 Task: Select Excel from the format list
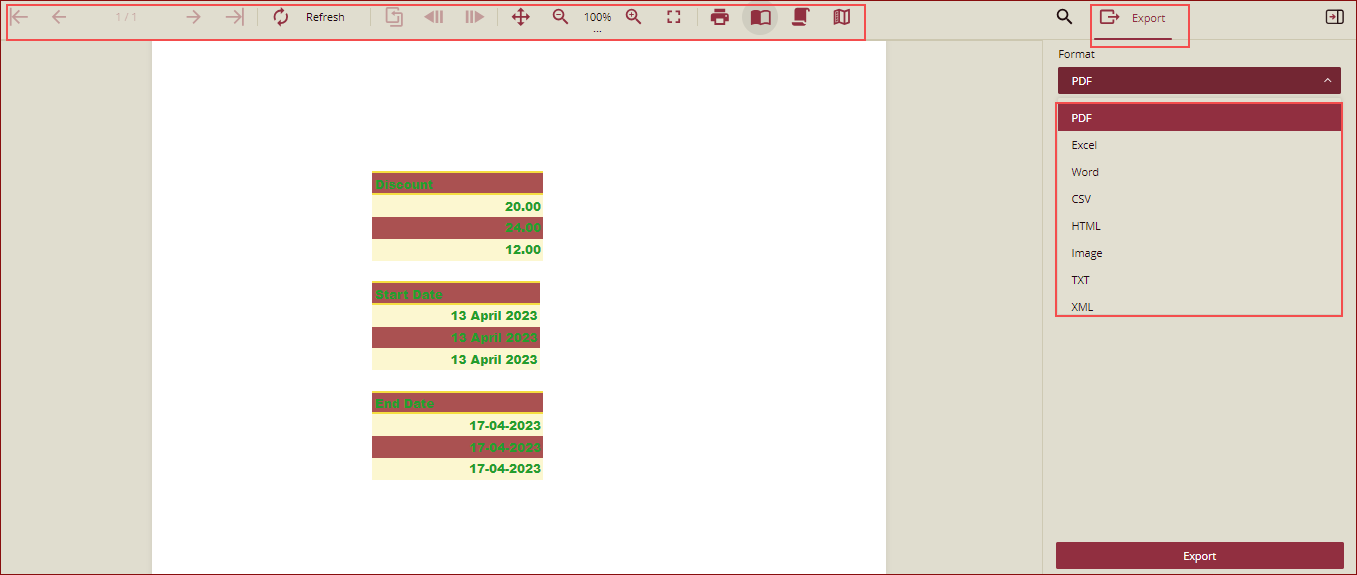pyautogui.click(x=1084, y=145)
